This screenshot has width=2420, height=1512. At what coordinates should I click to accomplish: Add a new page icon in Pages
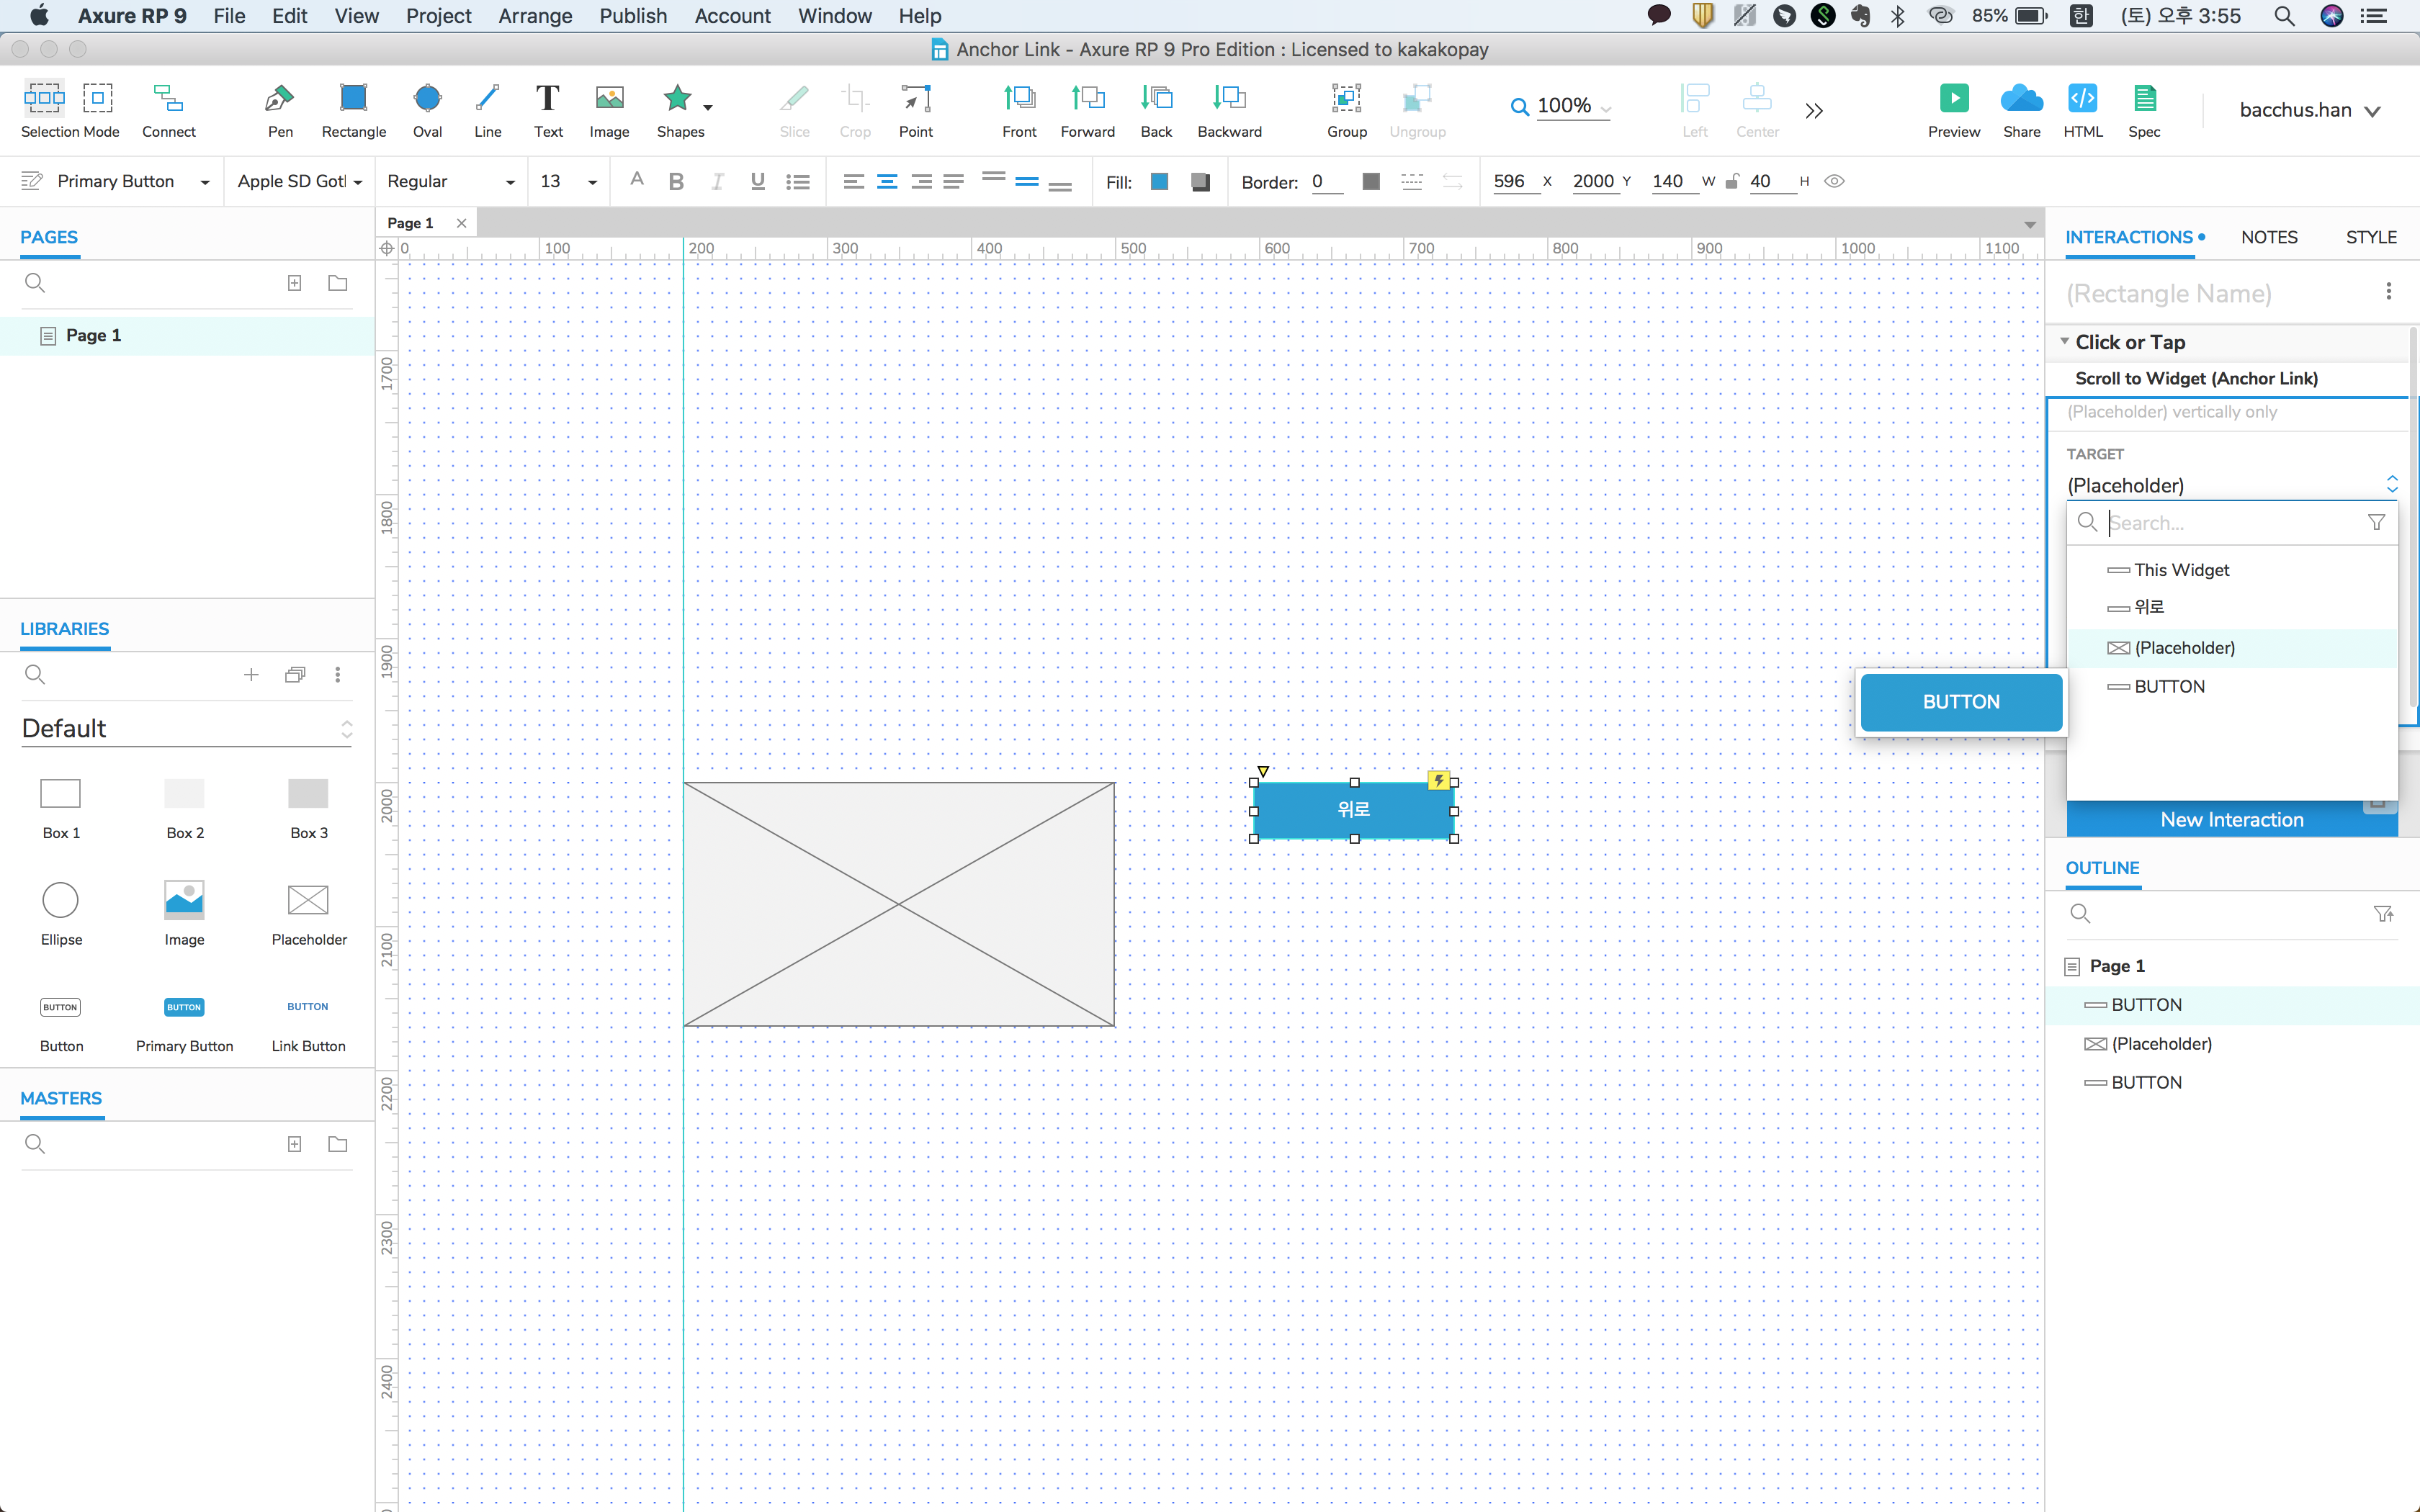click(x=294, y=283)
